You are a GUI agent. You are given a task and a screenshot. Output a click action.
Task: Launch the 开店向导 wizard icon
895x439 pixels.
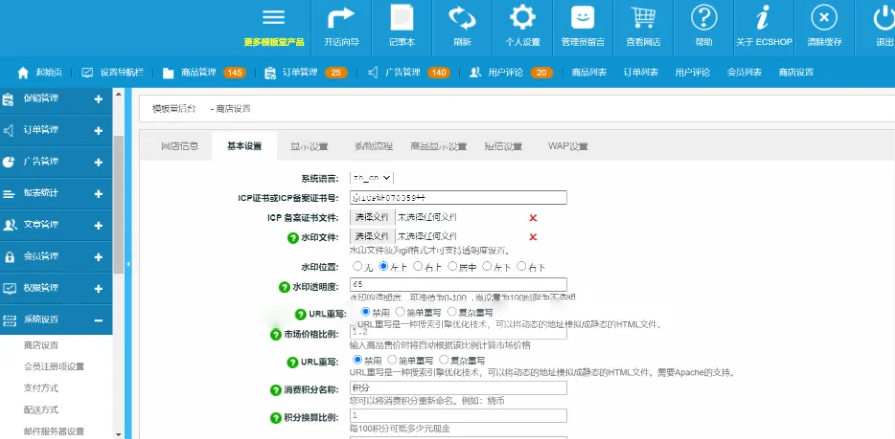341,18
